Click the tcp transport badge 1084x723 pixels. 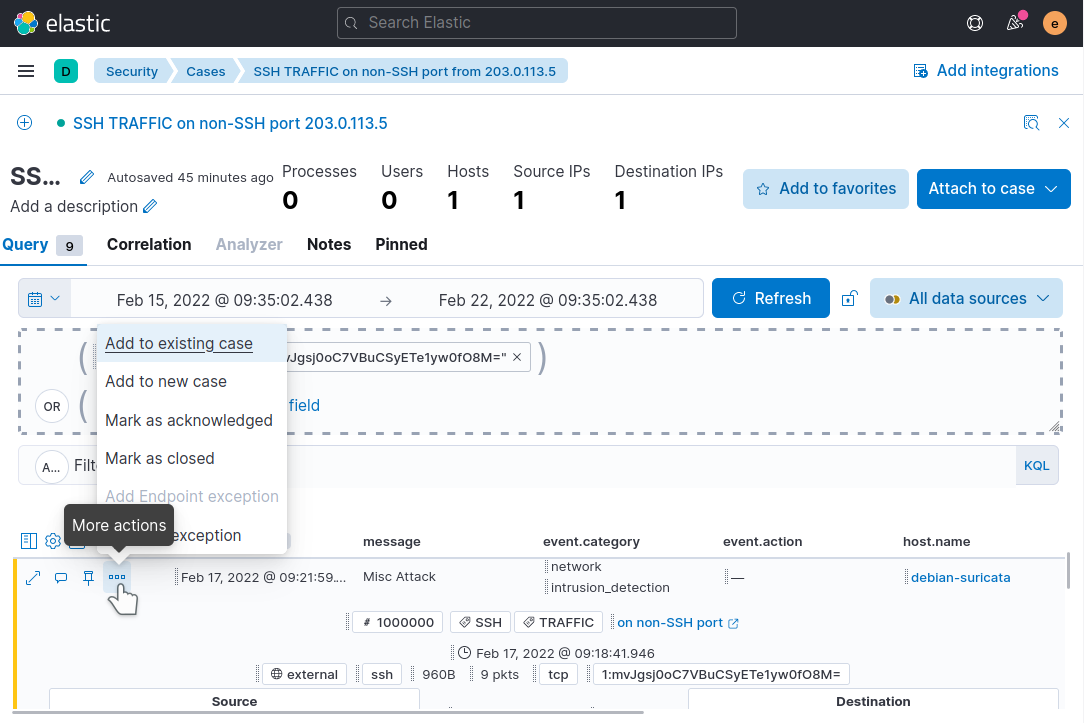click(x=558, y=674)
